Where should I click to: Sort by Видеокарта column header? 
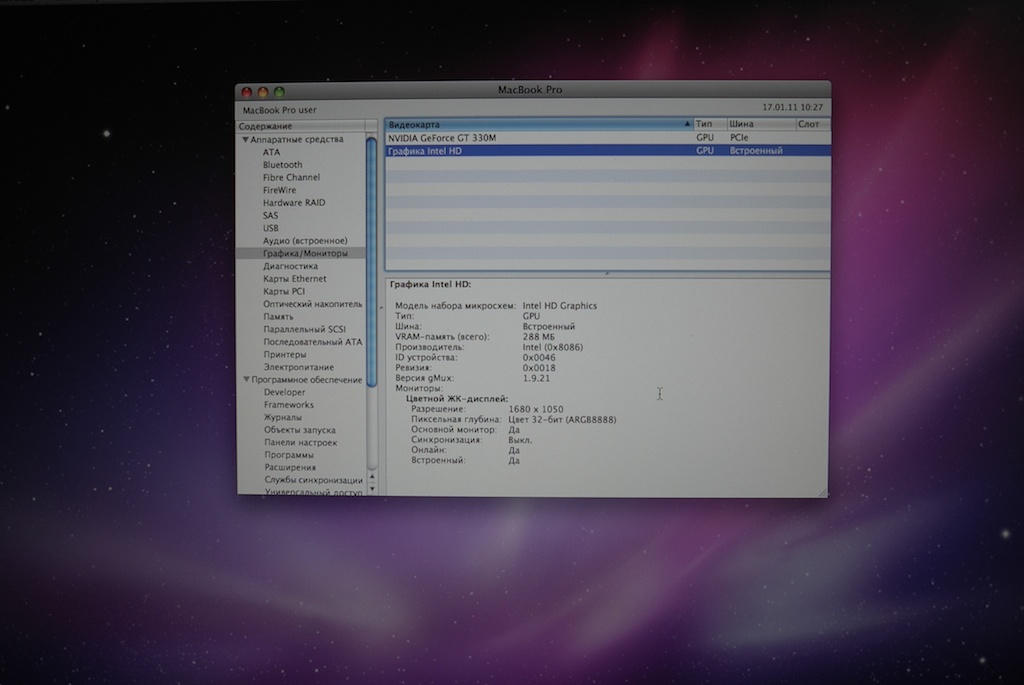pyautogui.click(x=539, y=124)
